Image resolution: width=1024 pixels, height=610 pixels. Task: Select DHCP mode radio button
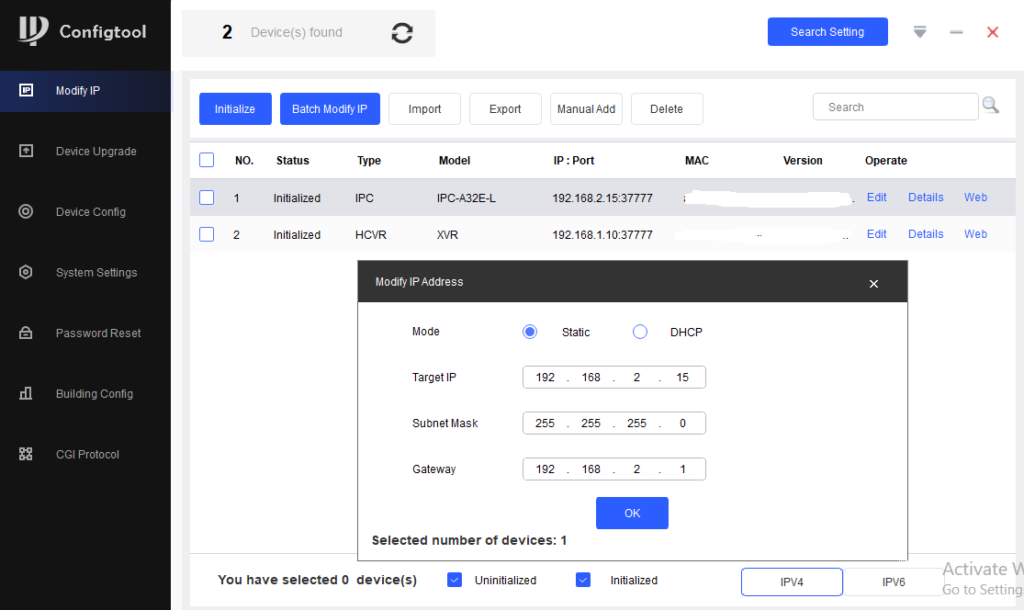[x=640, y=332]
